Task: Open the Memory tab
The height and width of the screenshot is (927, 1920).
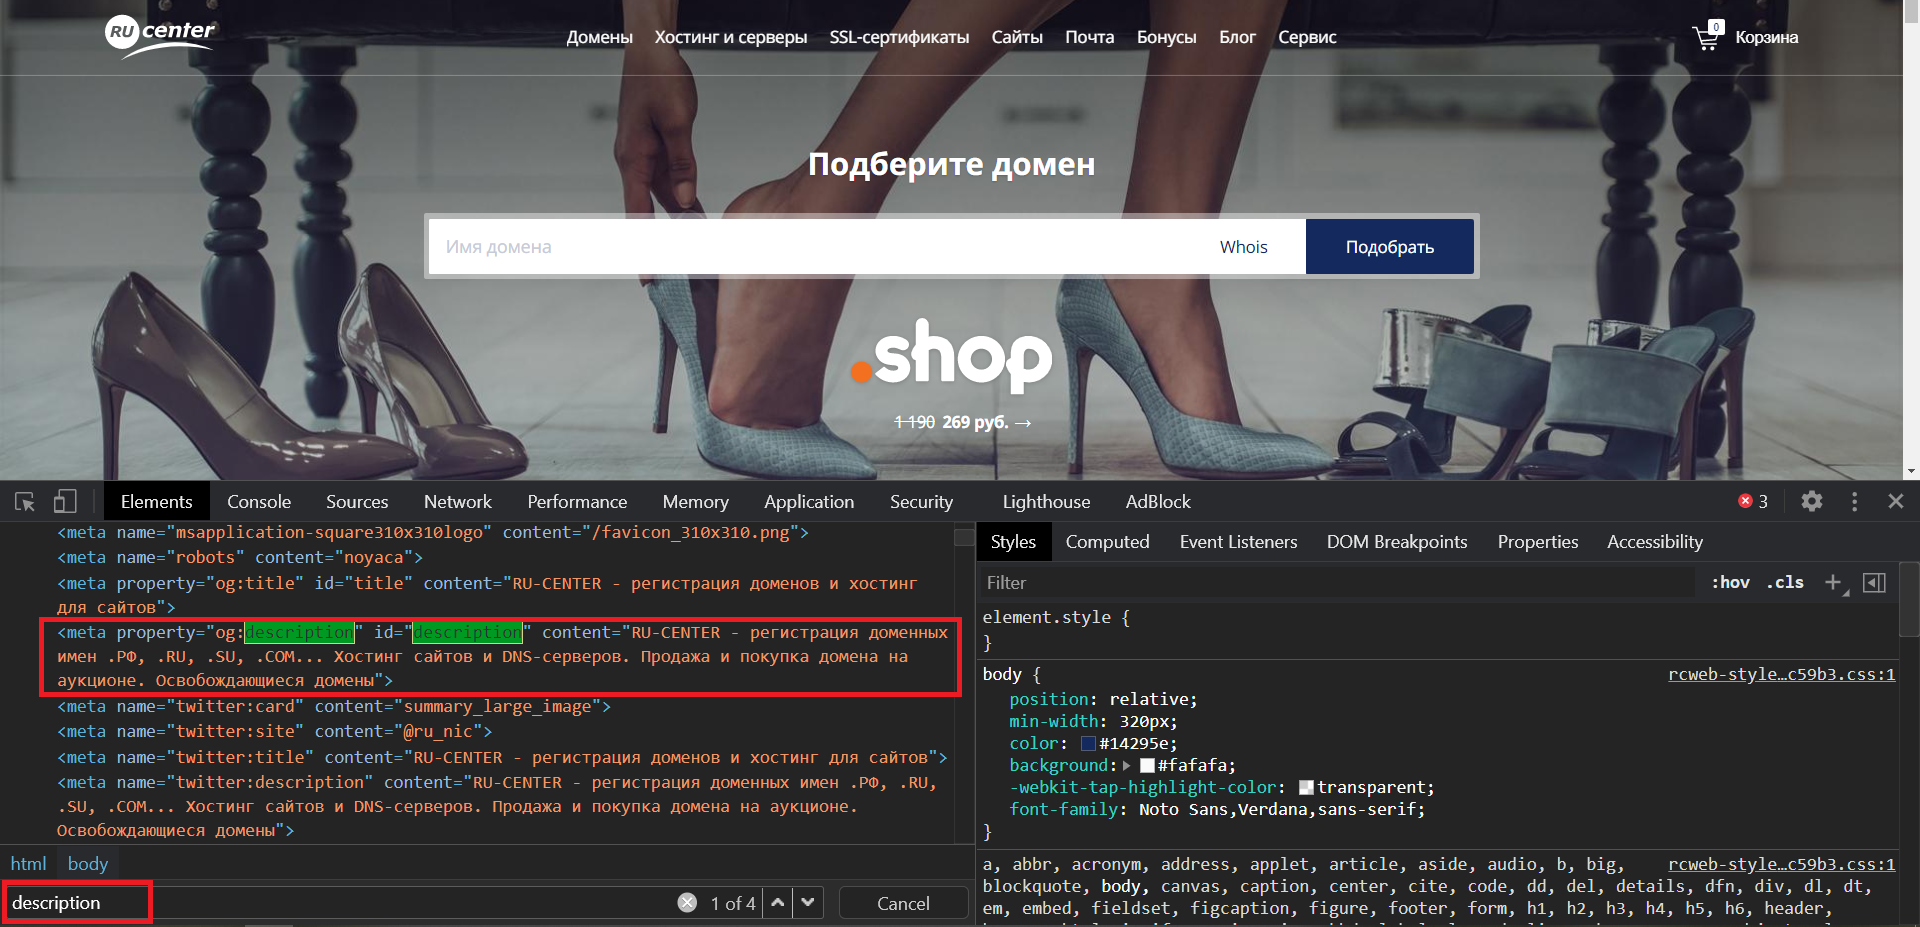Action: pyautogui.click(x=695, y=501)
